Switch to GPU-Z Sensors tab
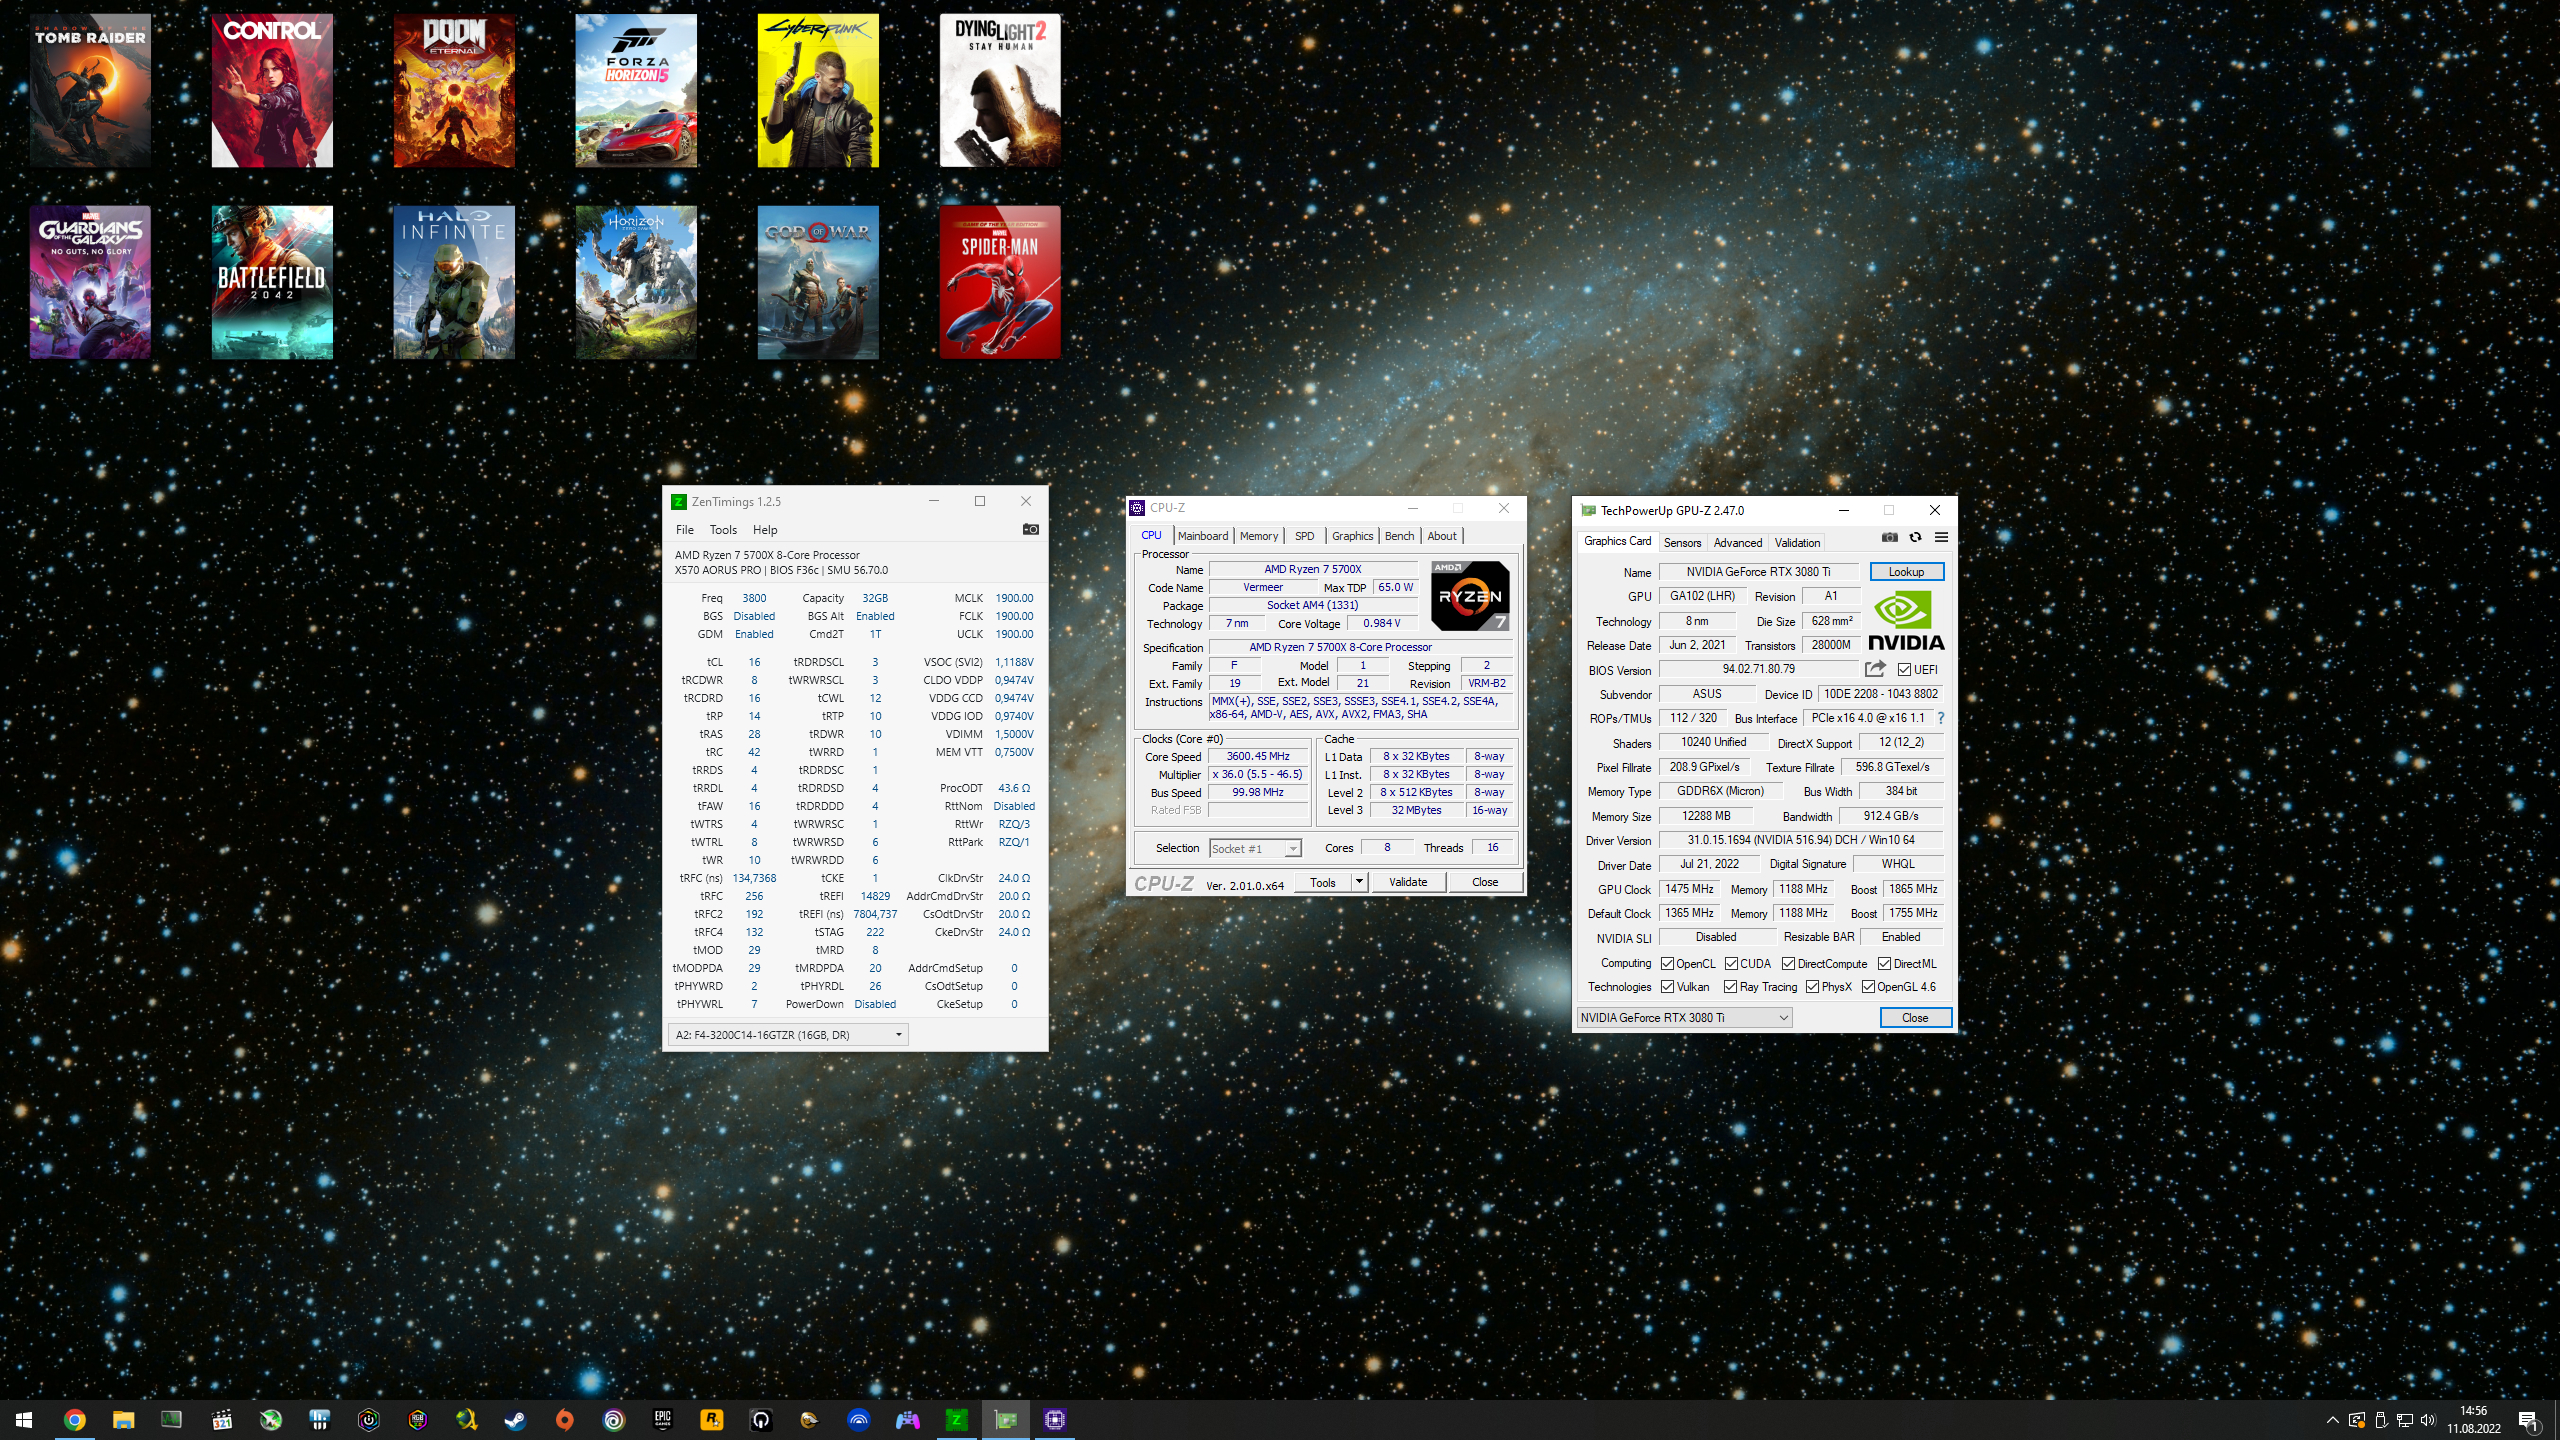Screen dimensions: 2560x1440 point(1682,543)
